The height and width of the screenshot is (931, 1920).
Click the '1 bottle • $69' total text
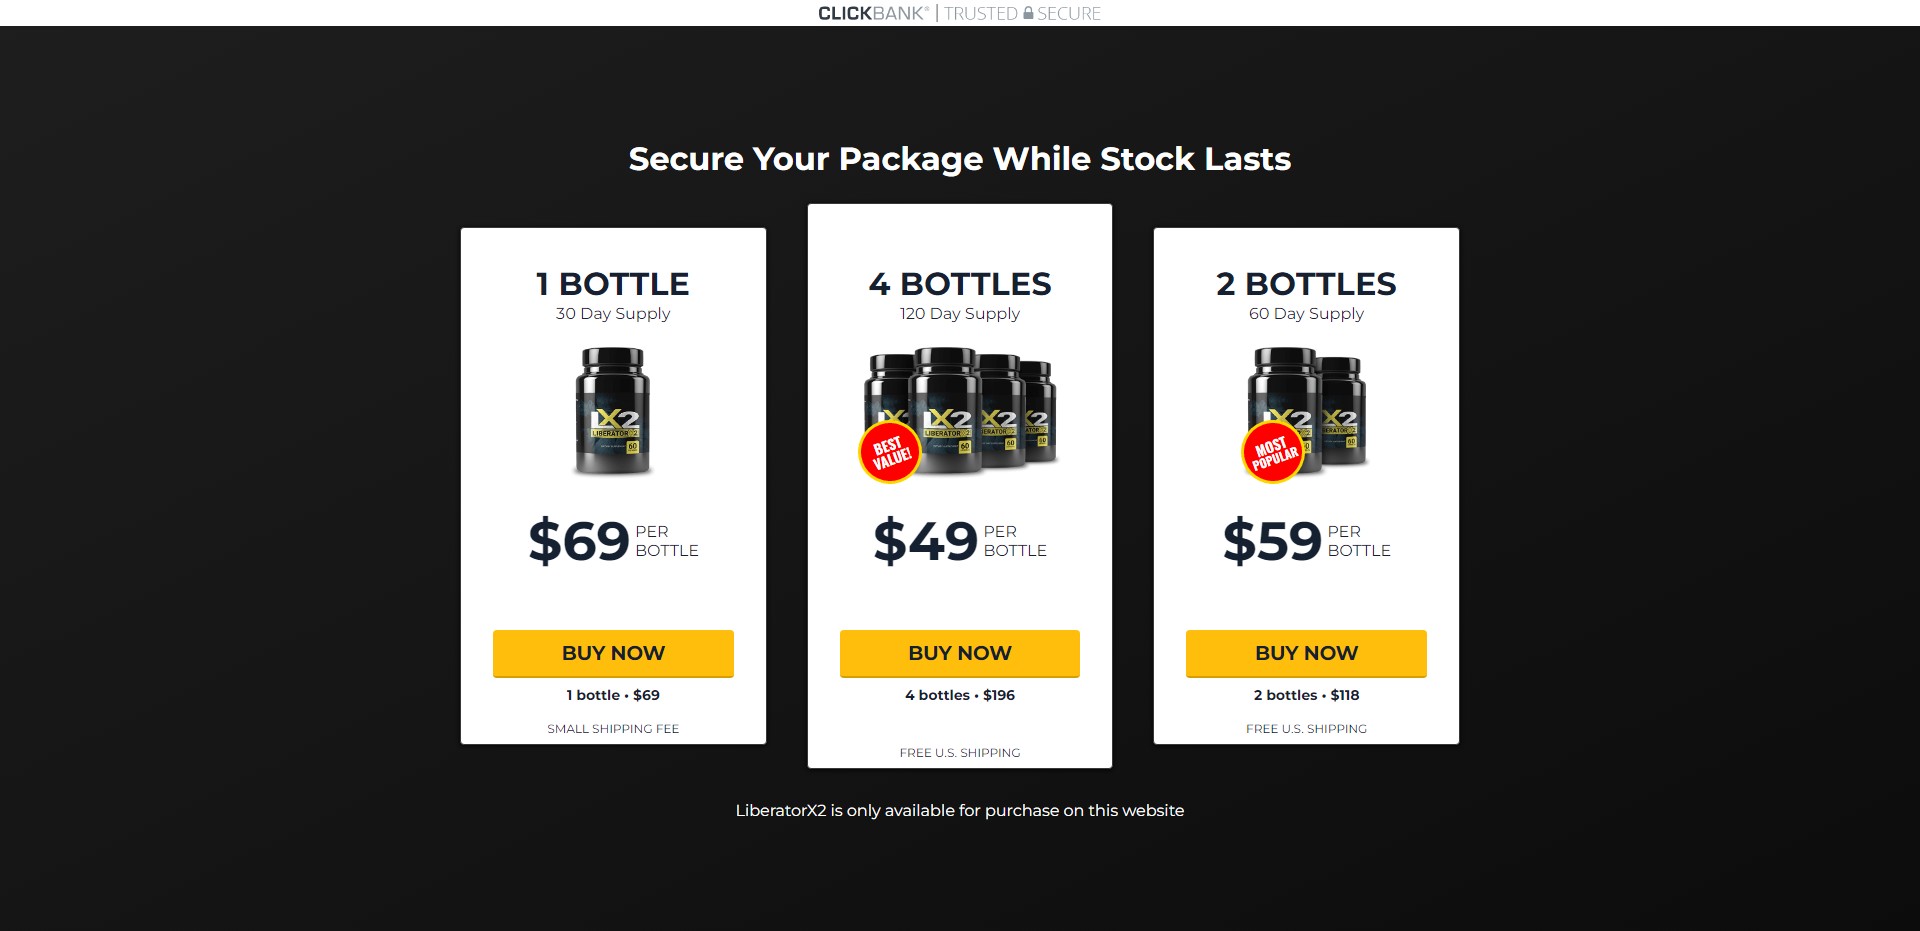point(613,695)
